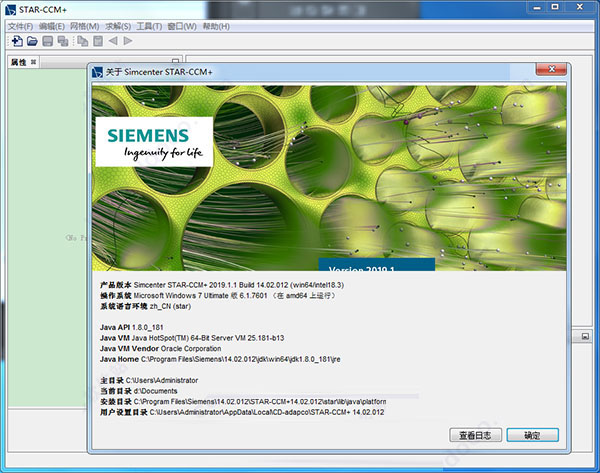The width and height of the screenshot is (600, 473).
Task: Click the grayed Copy toolbar icon
Action: (82, 41)
